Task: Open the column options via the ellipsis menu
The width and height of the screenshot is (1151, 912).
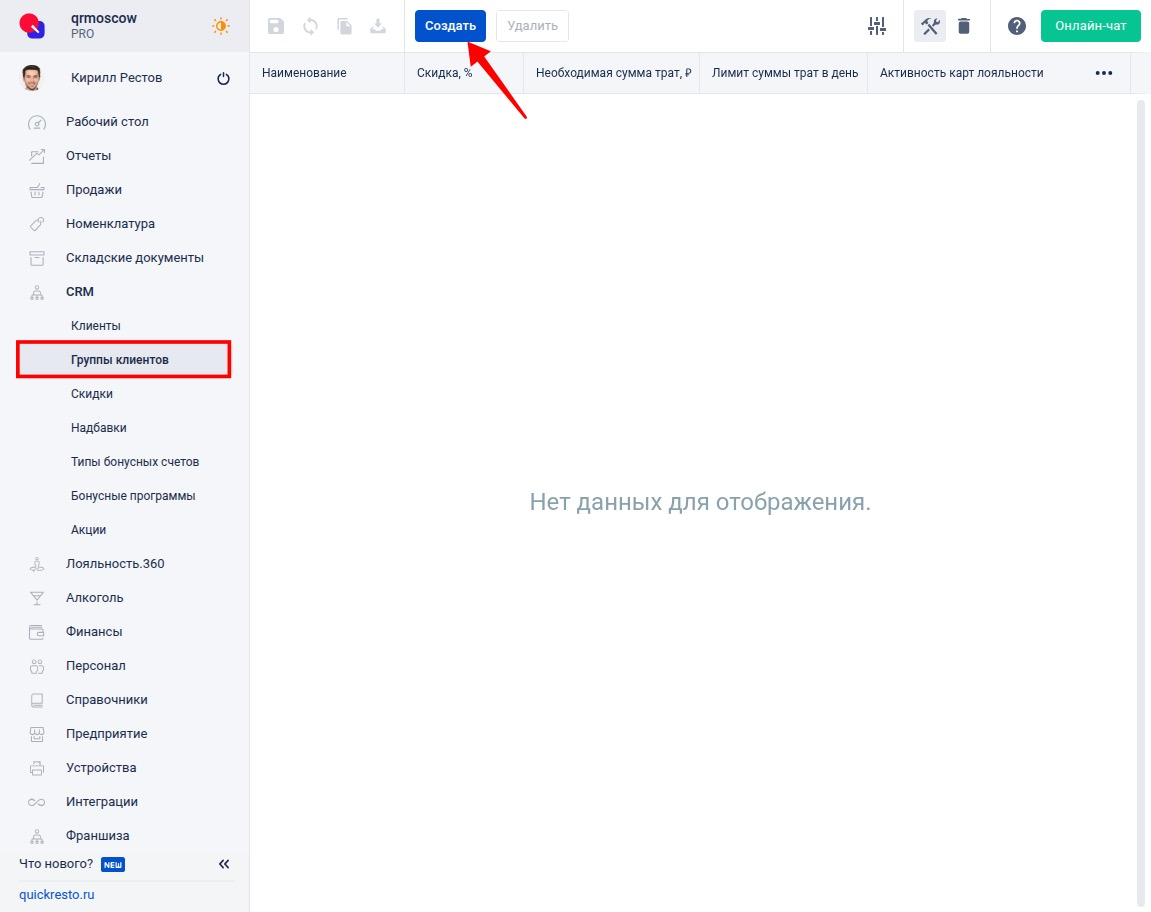Action: click(x=1104, y=72)
